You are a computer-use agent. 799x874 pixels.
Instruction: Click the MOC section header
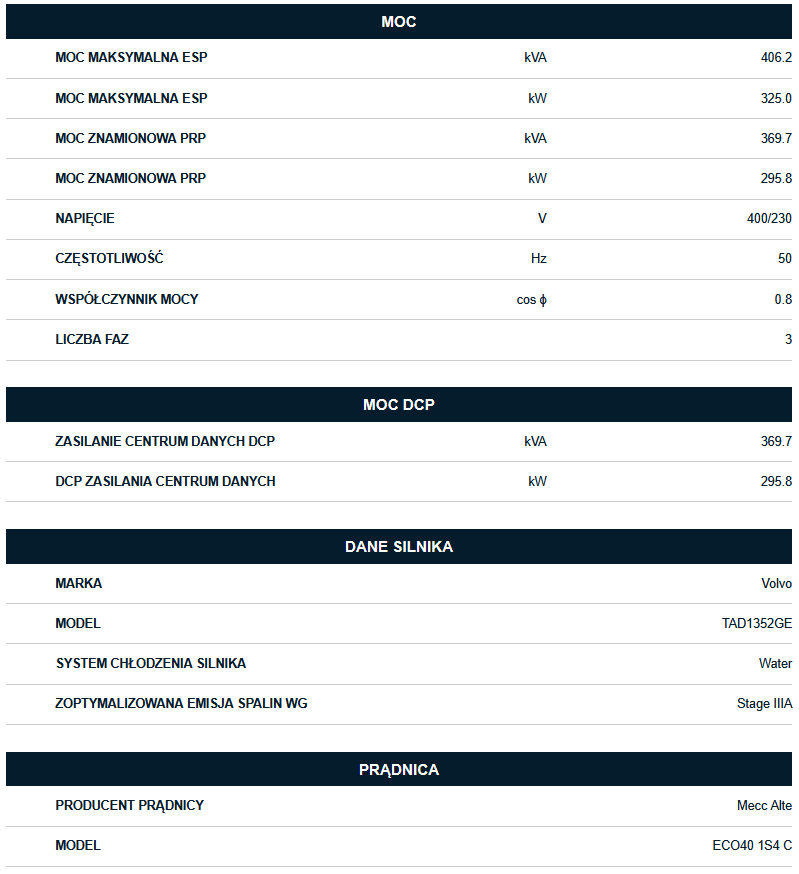point(399,22)
